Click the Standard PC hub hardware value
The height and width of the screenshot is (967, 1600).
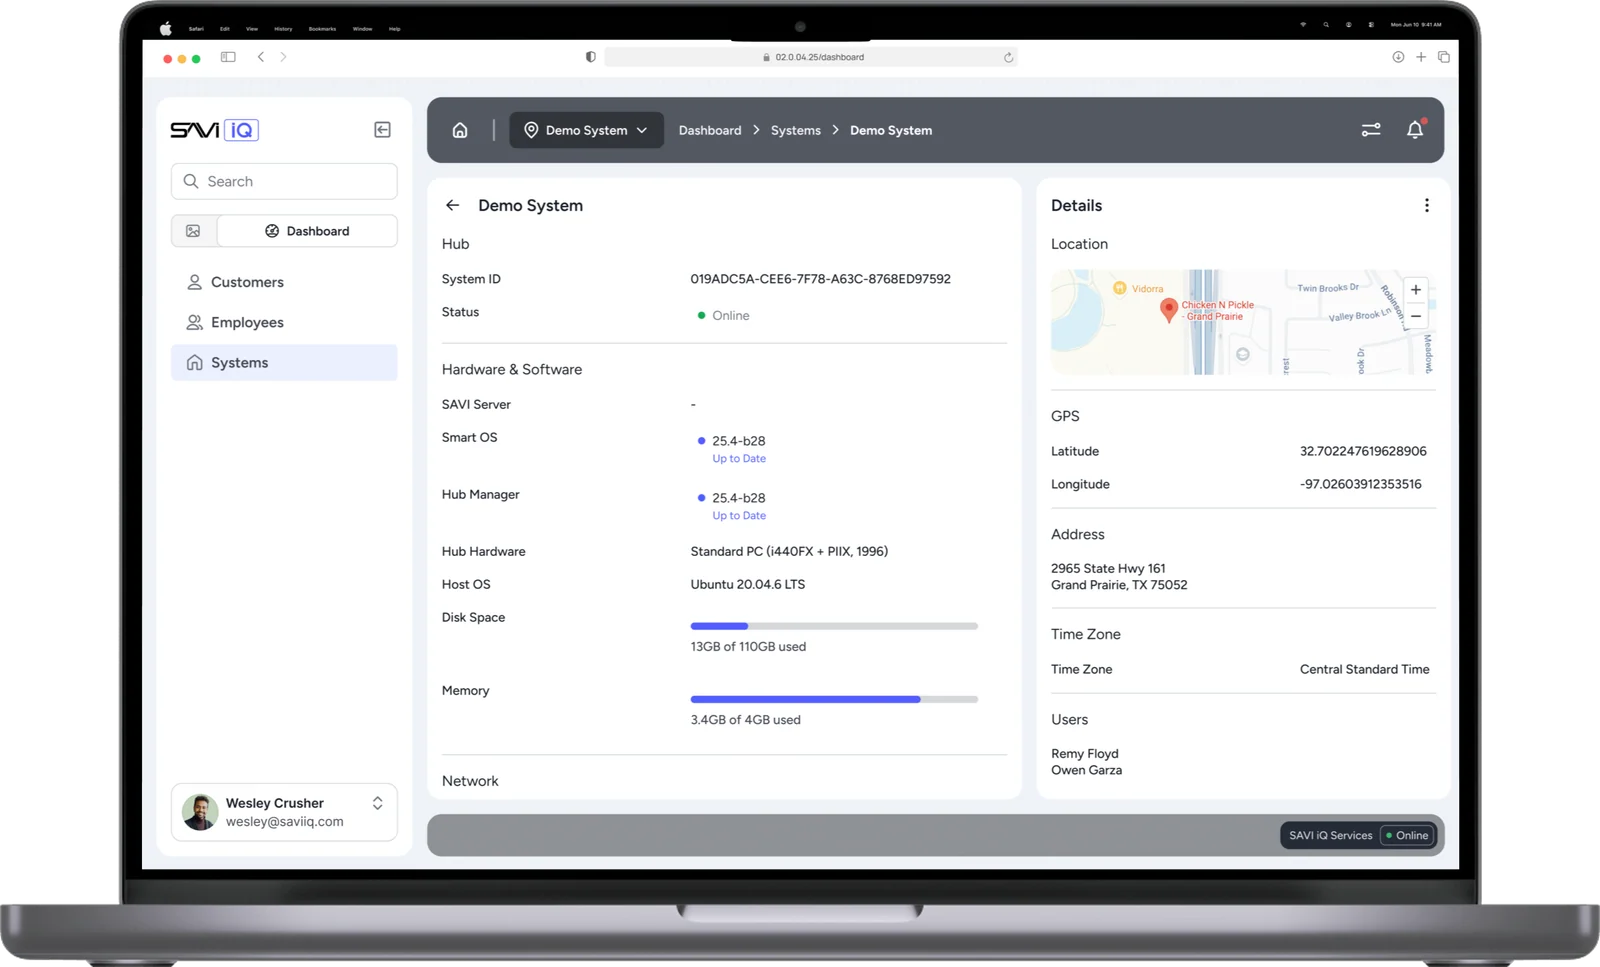click(789, 551)
